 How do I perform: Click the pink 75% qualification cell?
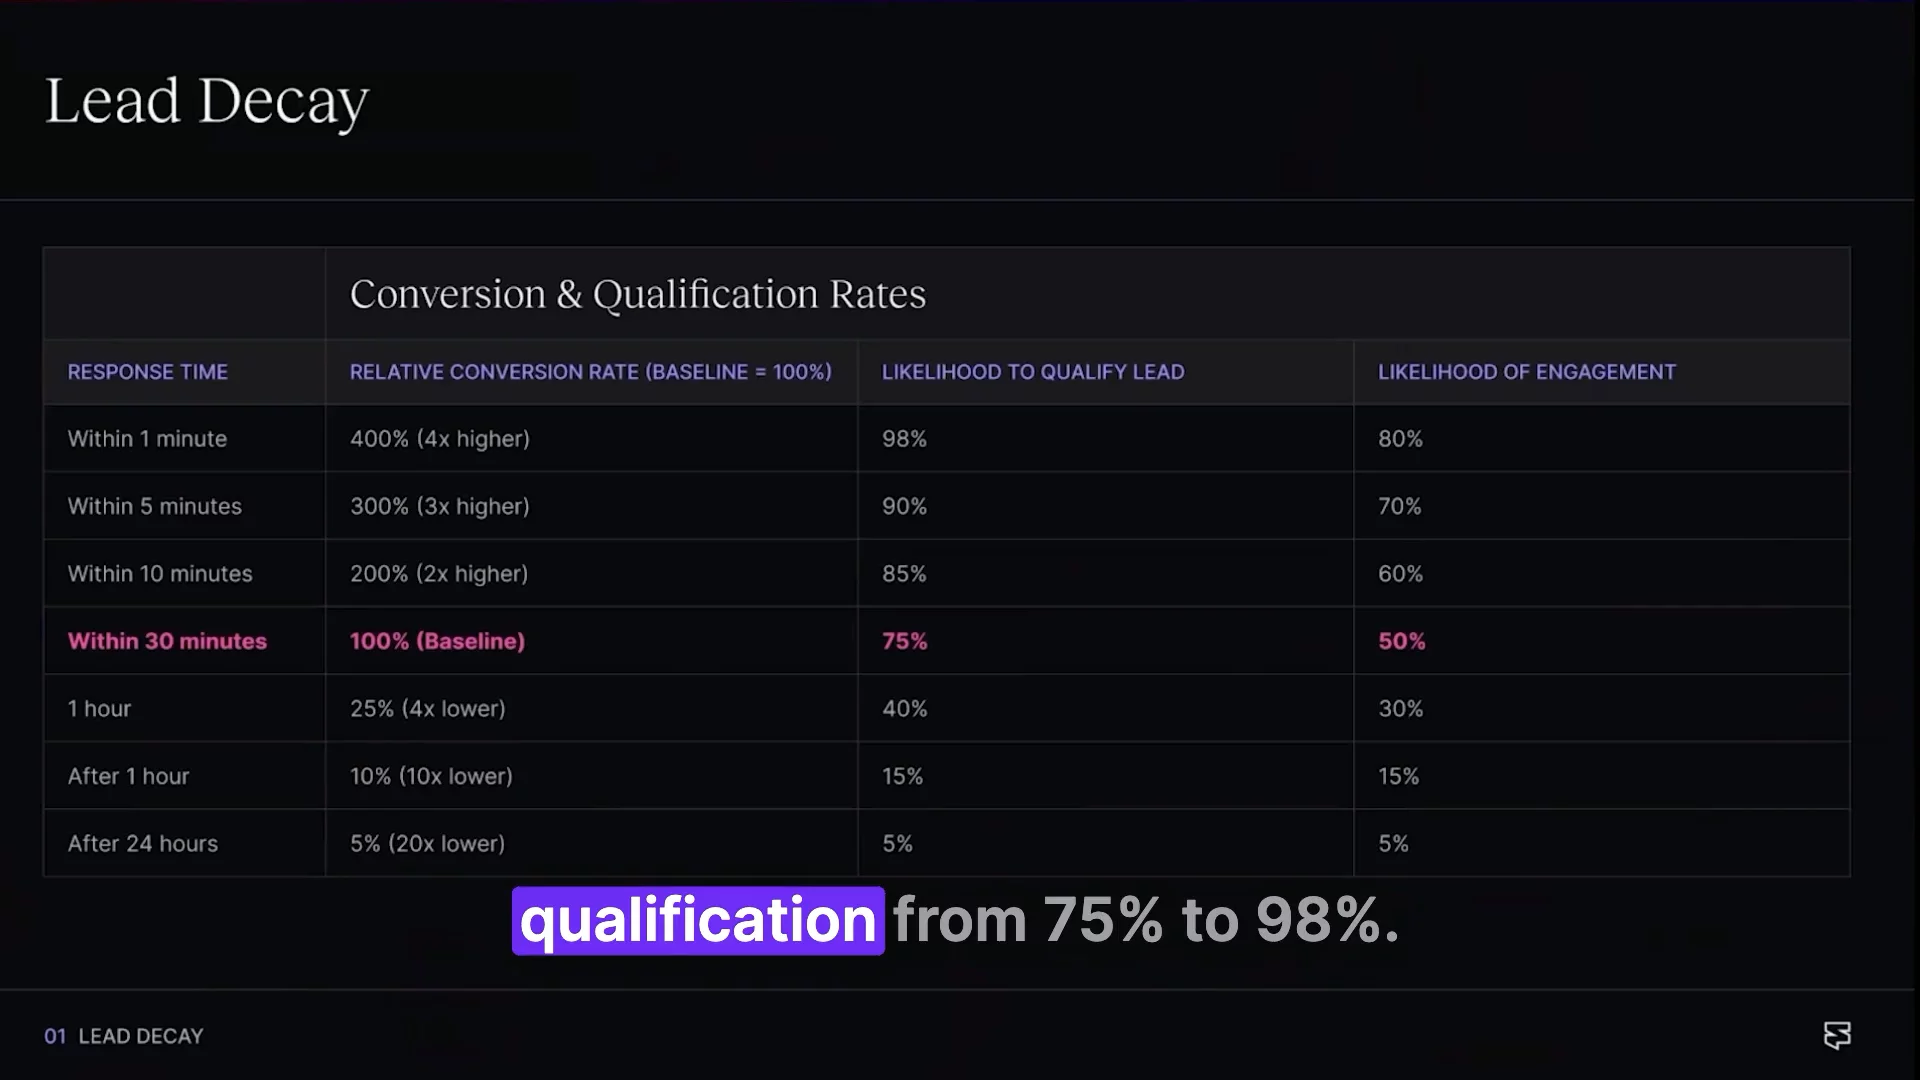click(x=904, y=641)
